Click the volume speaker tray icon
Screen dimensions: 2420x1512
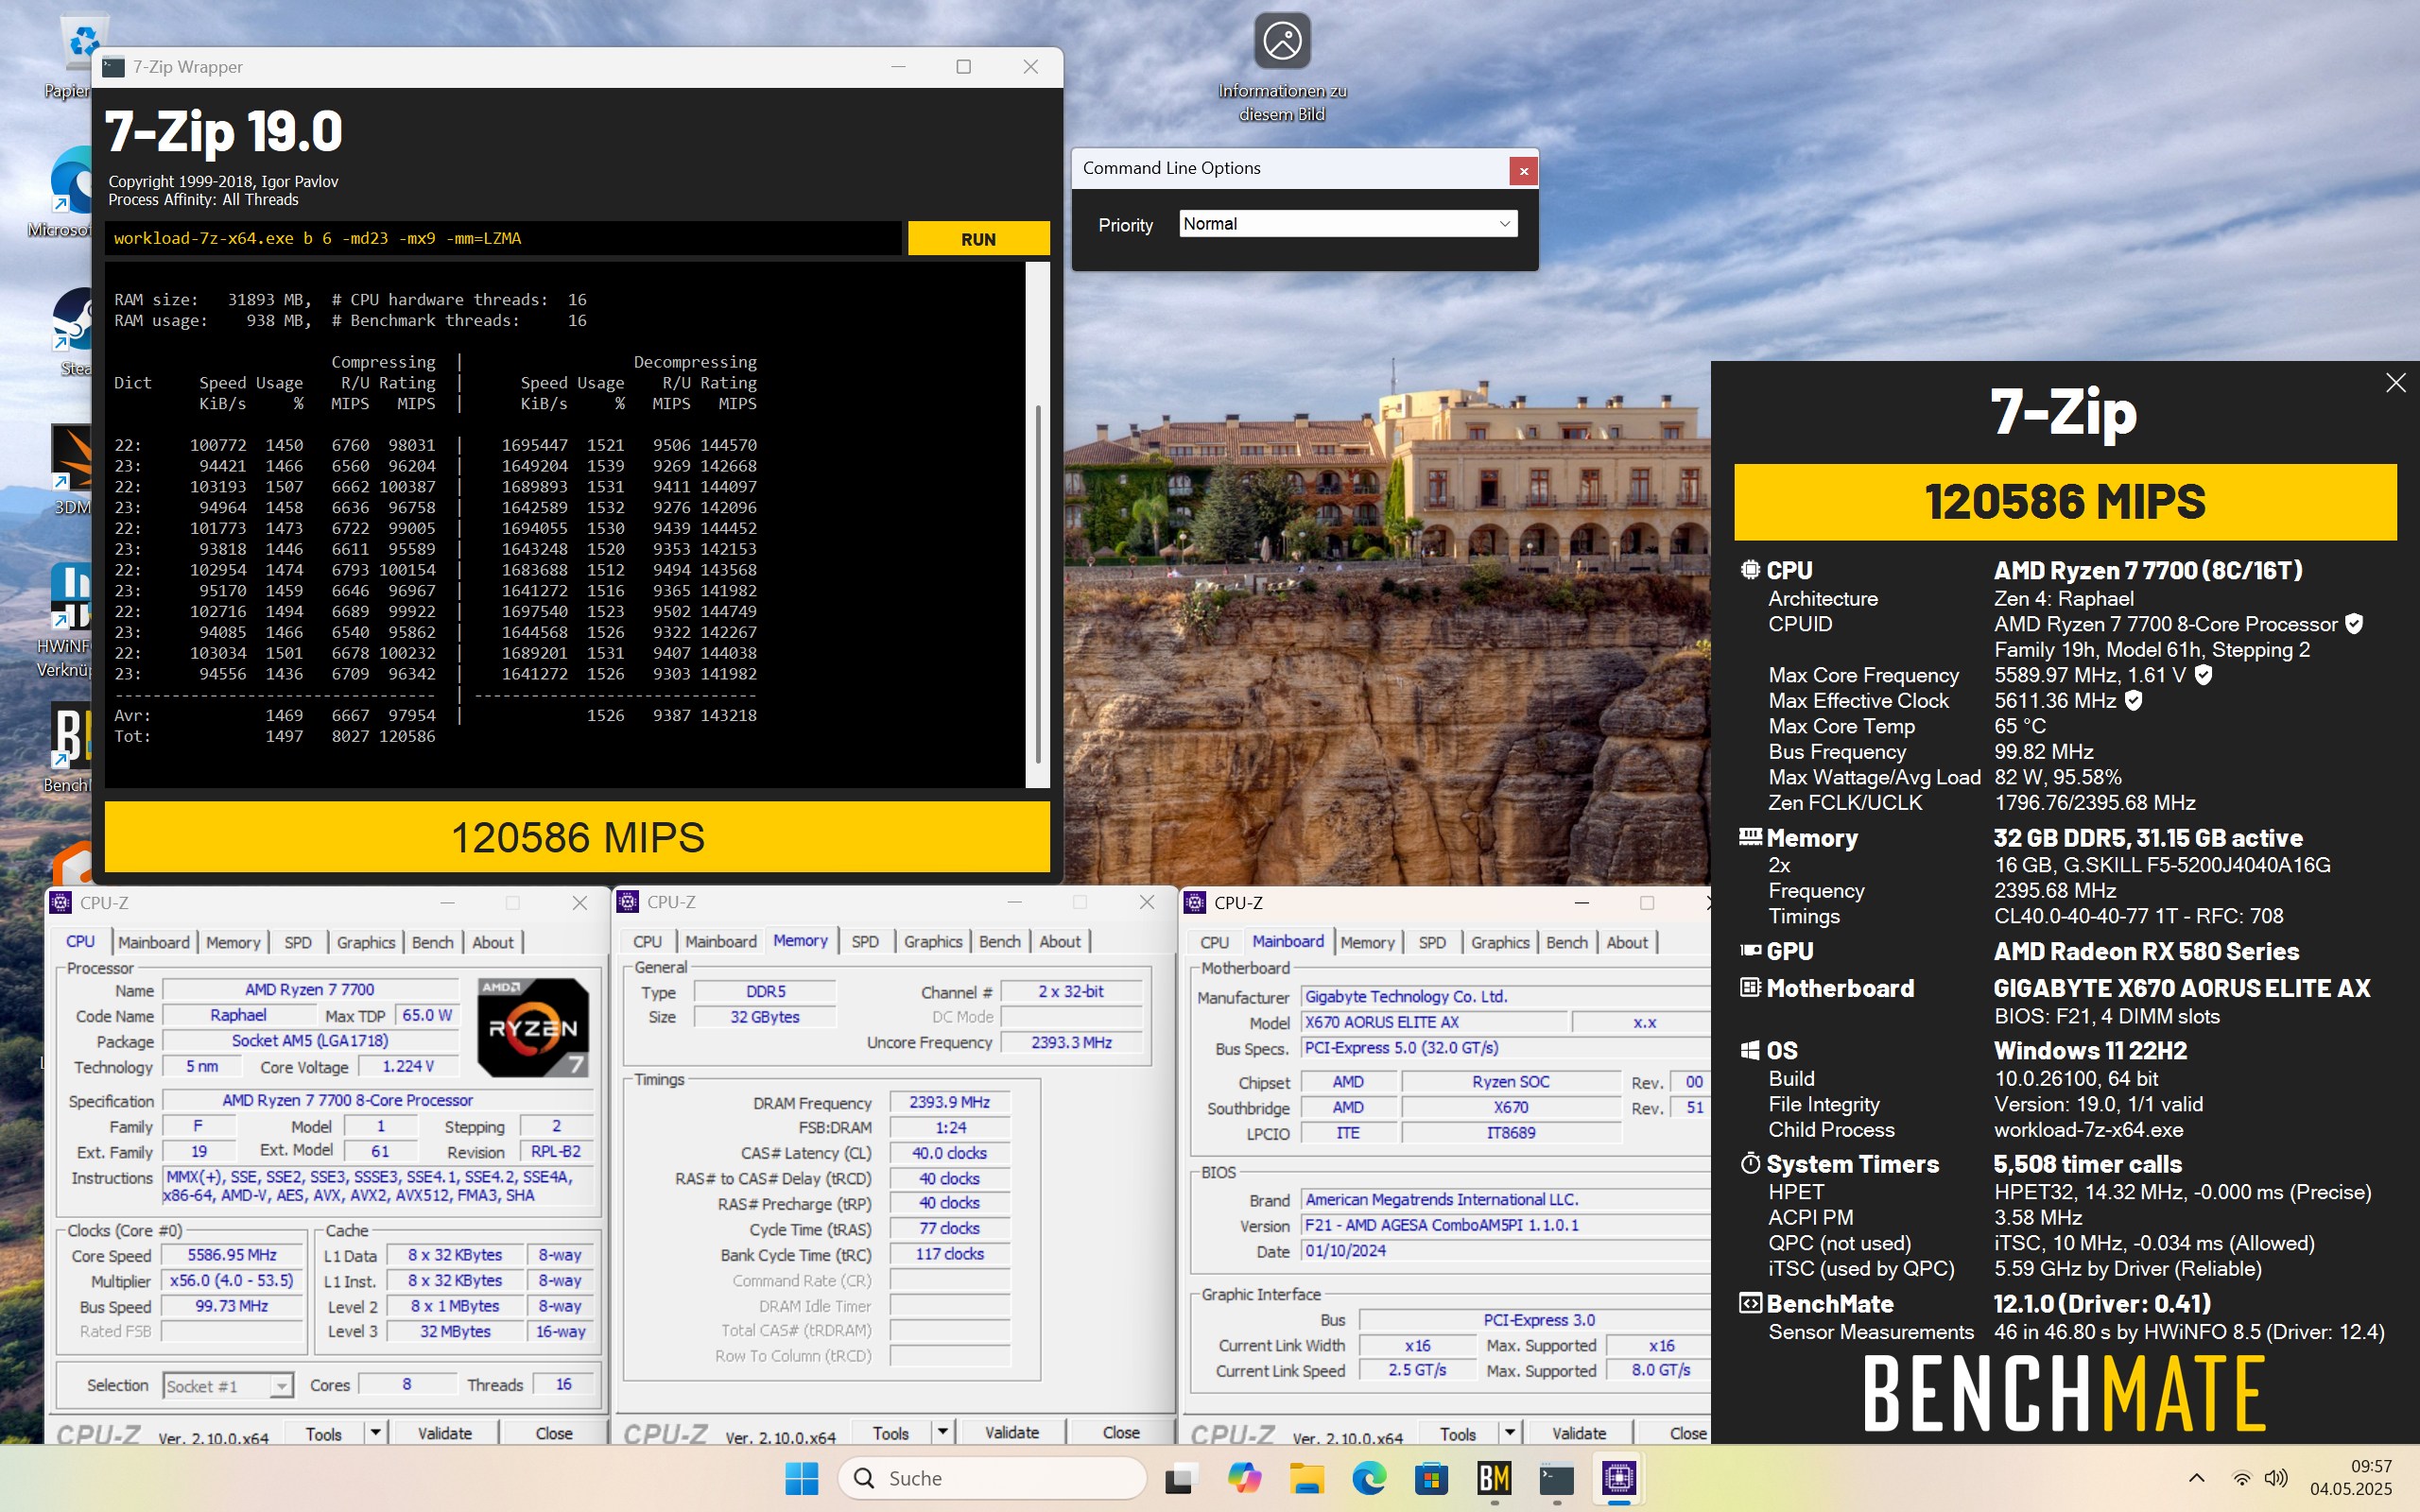tap(2276, 1478)
